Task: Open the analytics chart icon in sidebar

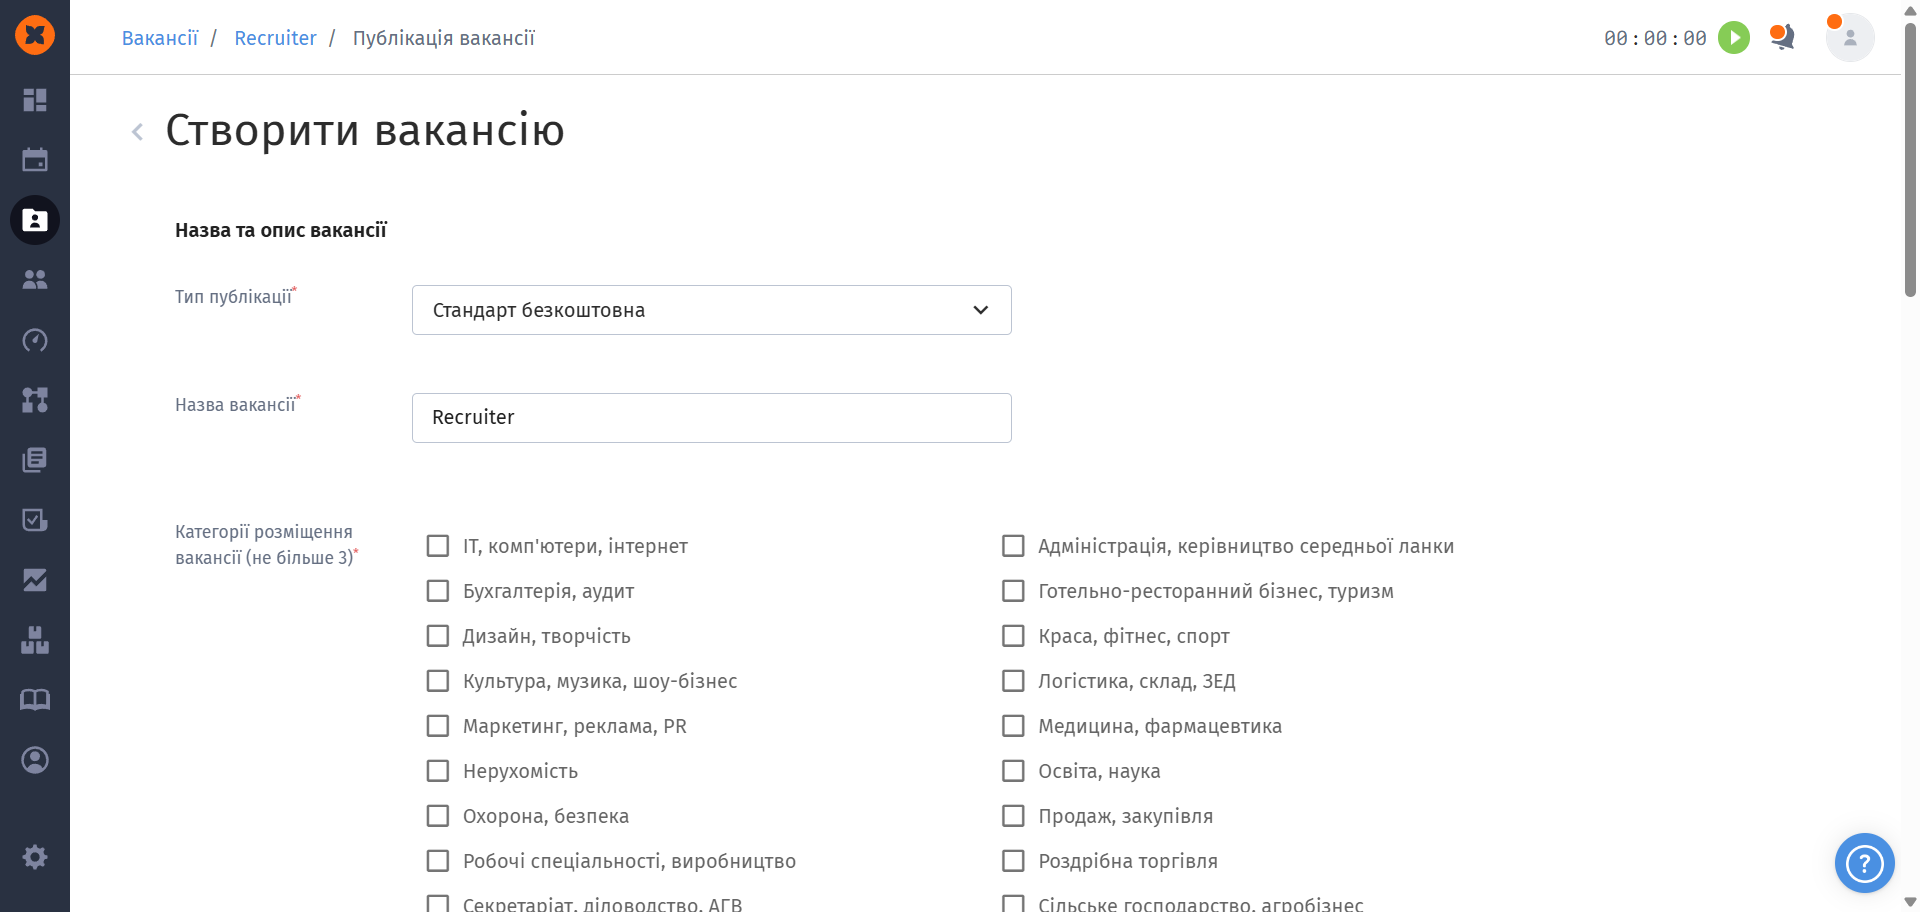Action: click(x=35, y=580)
